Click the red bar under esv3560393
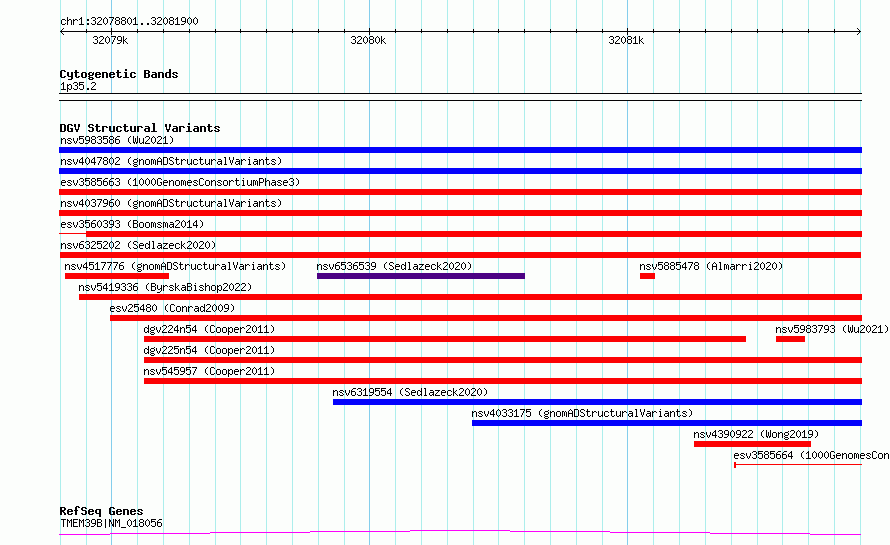This screenshot has width=890, height=545. pos(474,234)
